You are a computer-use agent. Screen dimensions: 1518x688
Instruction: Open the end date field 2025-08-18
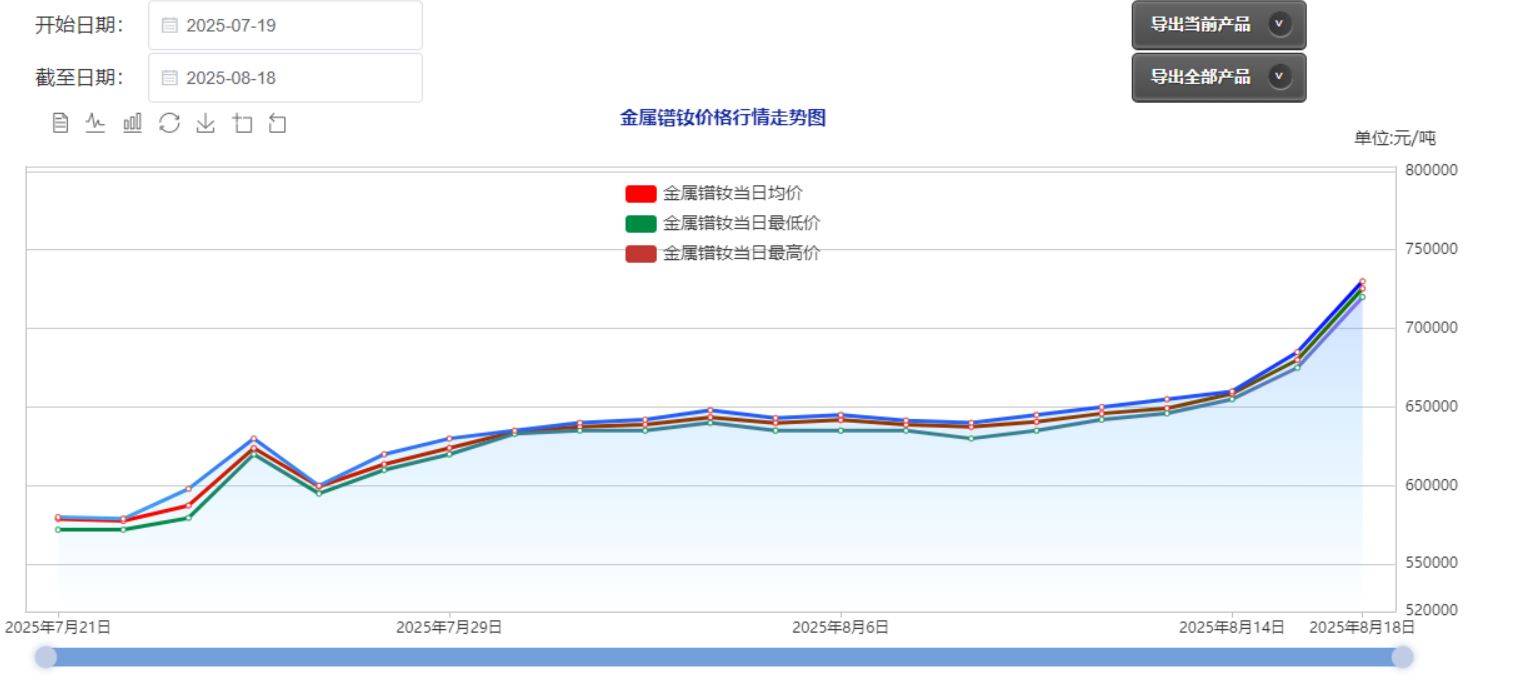point(285,78)
